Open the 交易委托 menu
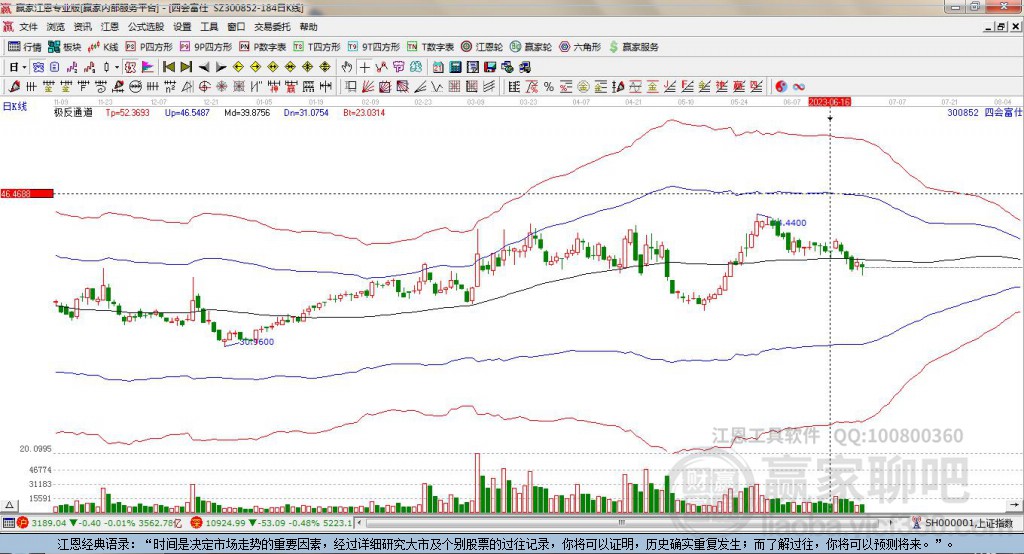 (273, 27)
